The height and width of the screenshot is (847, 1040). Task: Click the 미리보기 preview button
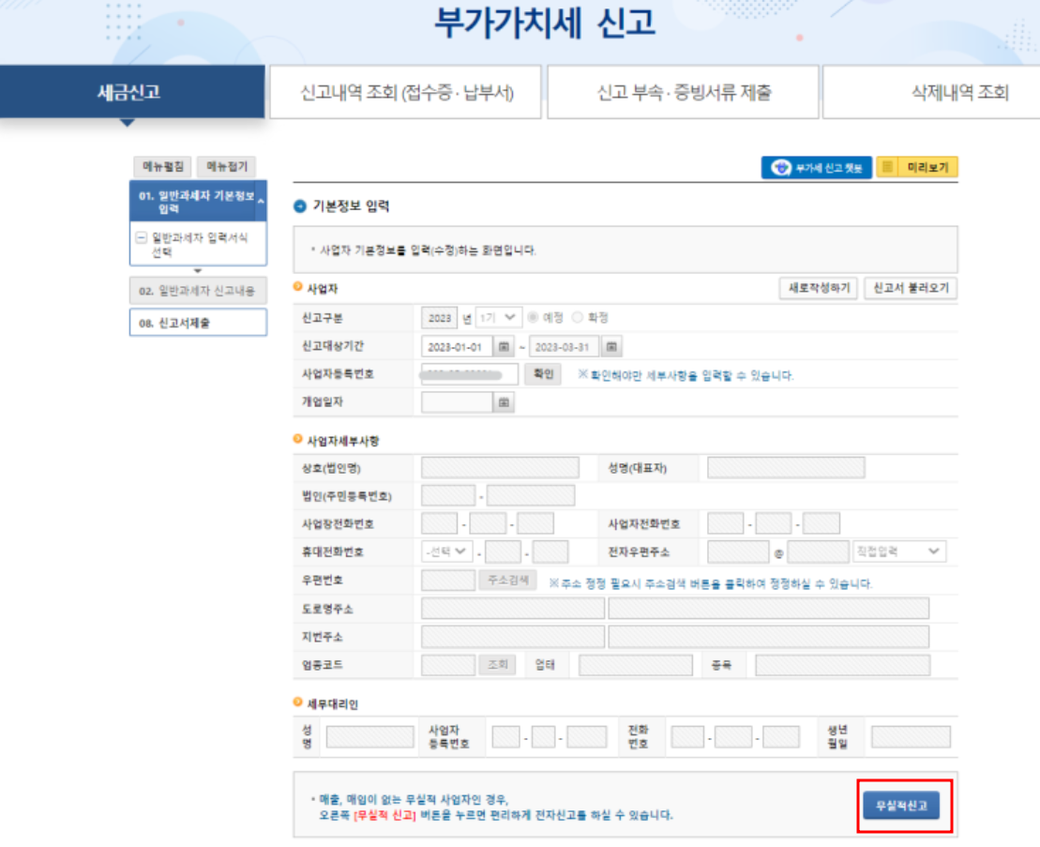[917, 168]
